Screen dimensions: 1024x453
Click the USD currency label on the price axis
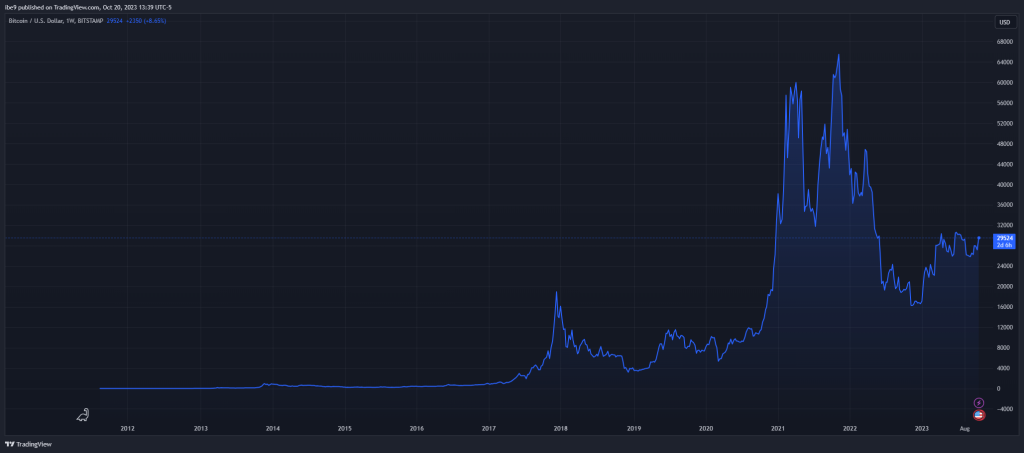[1004, 21]
